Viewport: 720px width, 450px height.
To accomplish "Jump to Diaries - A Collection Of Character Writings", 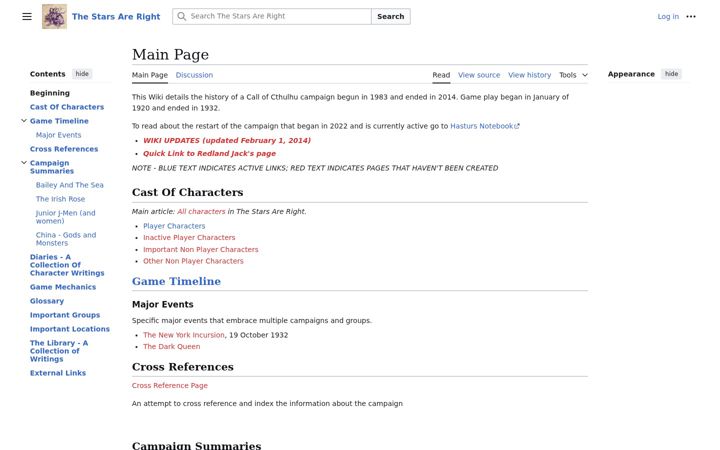I will pos(67,265).
